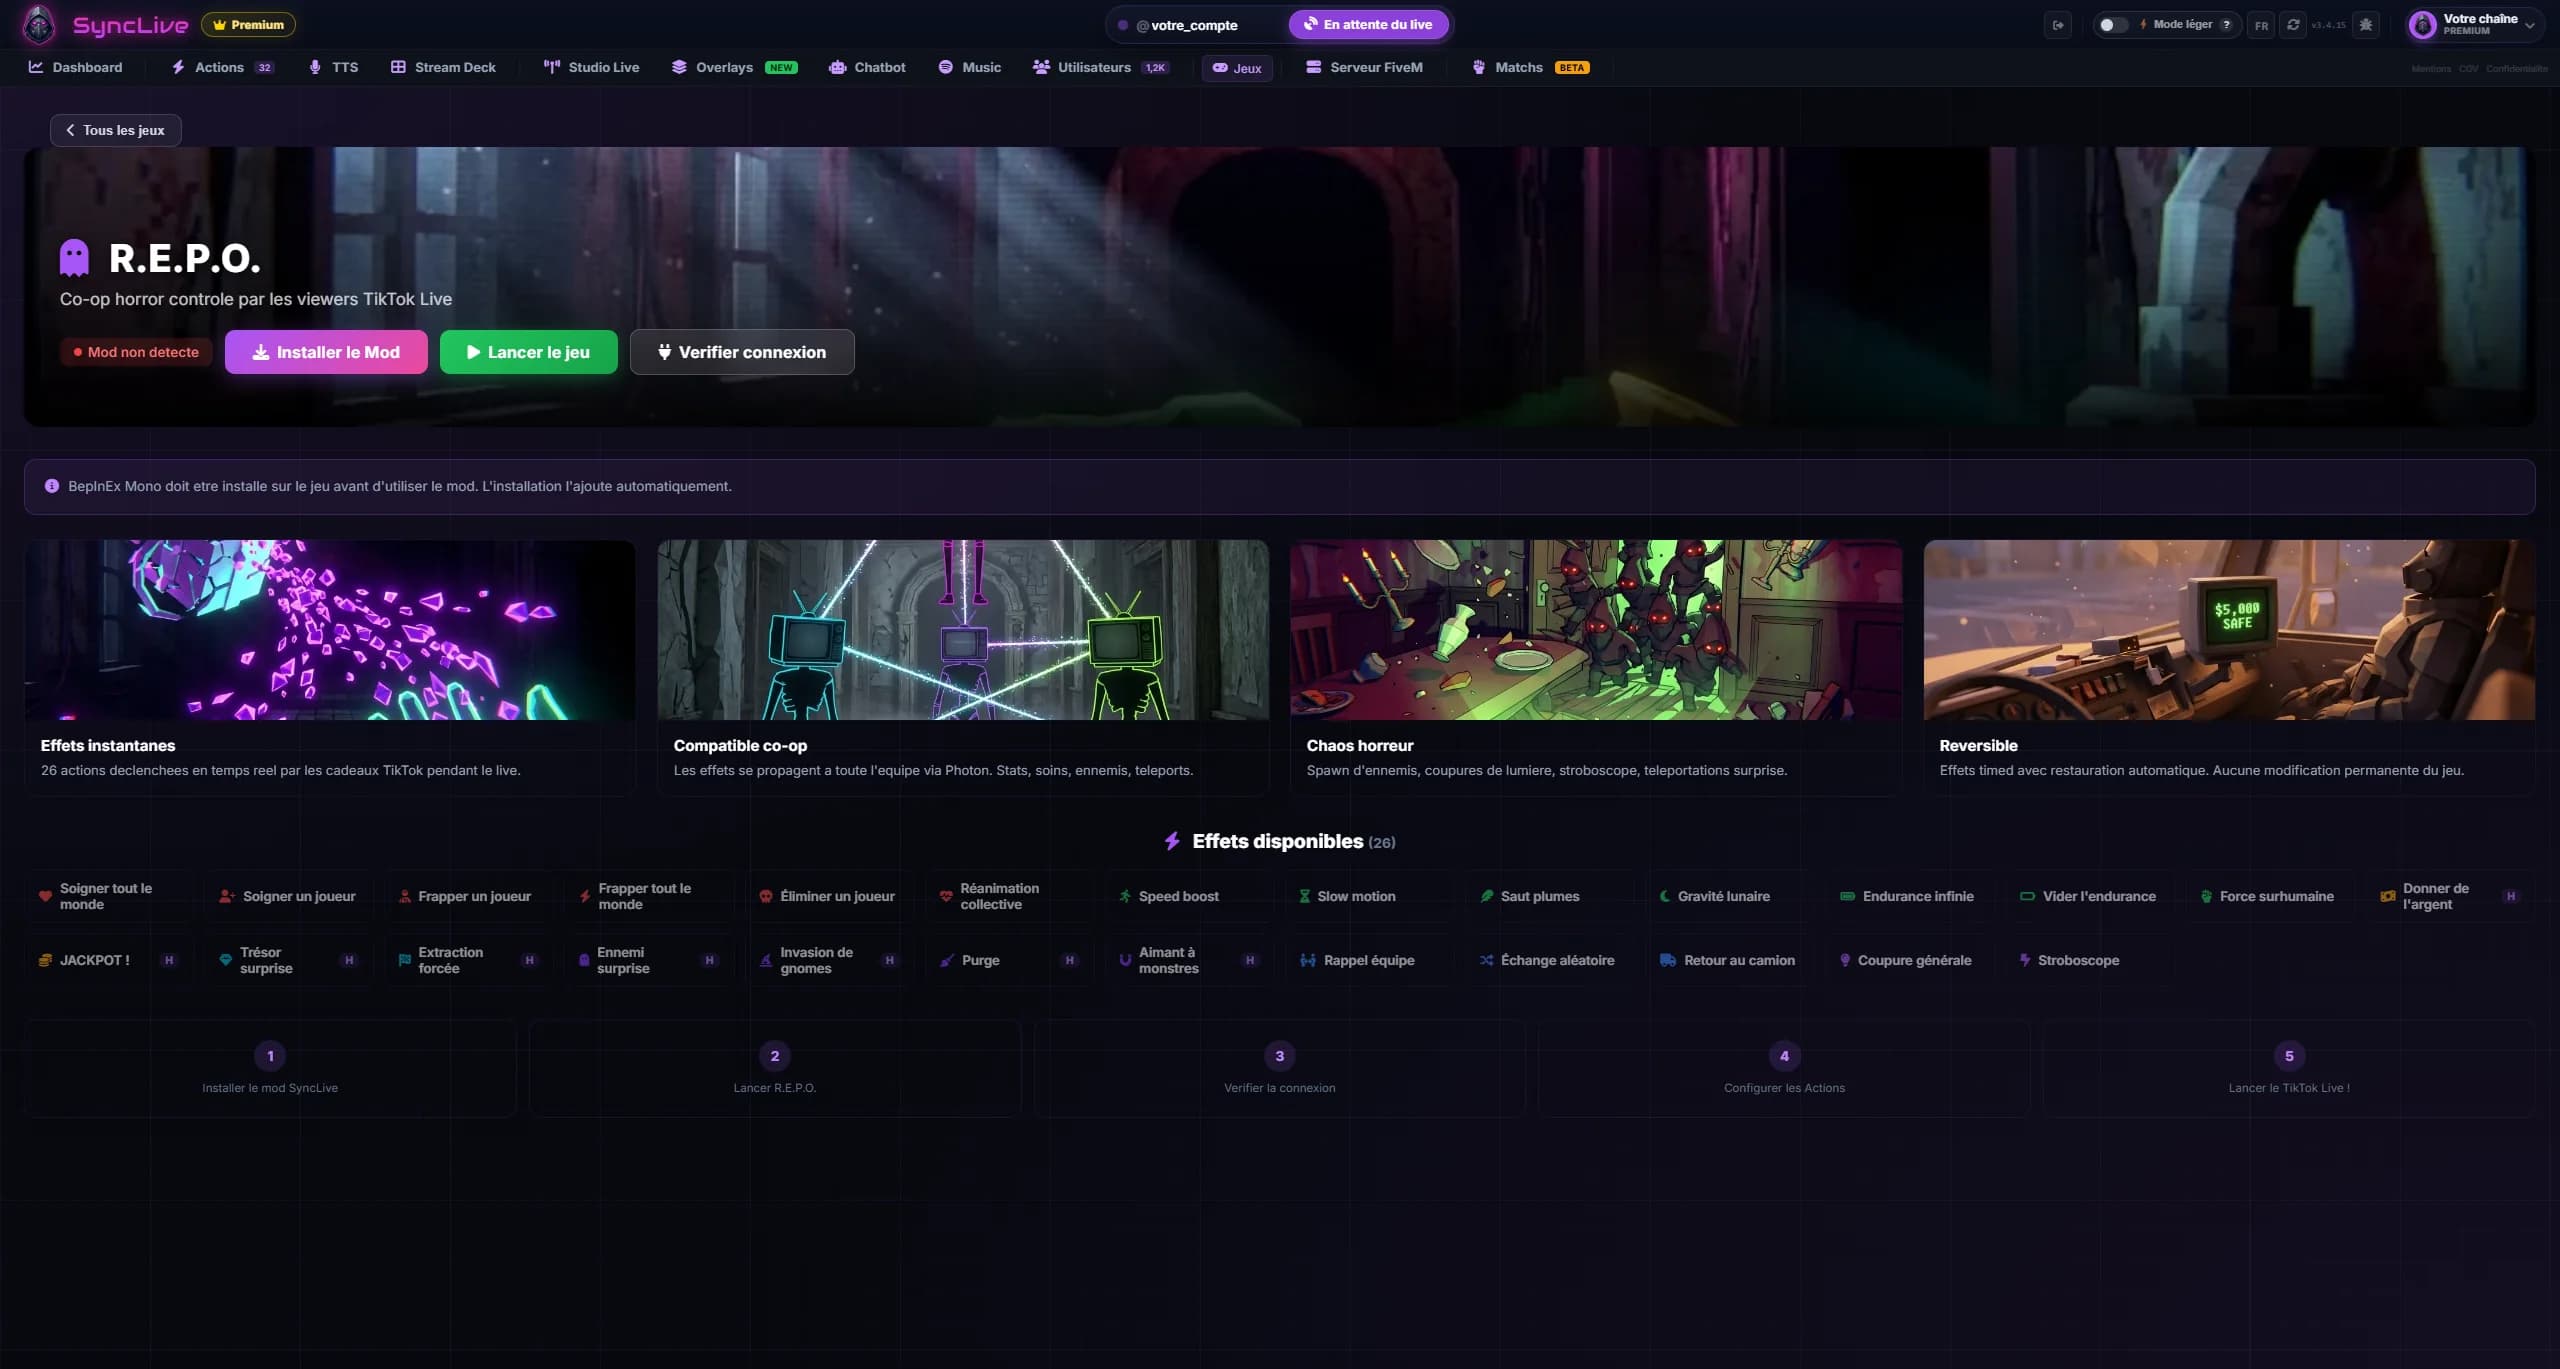Open the Serveur FiveM tab
2560x1369 pixels.
click(x=1364, y=67)
